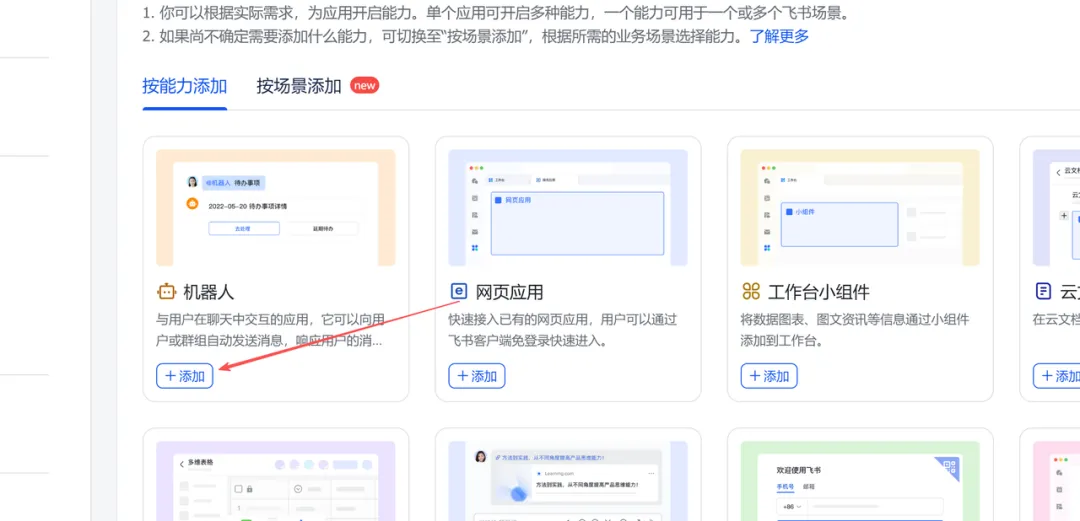Select the 机器人 card title
1080x521 pixels.
(209, 292)
